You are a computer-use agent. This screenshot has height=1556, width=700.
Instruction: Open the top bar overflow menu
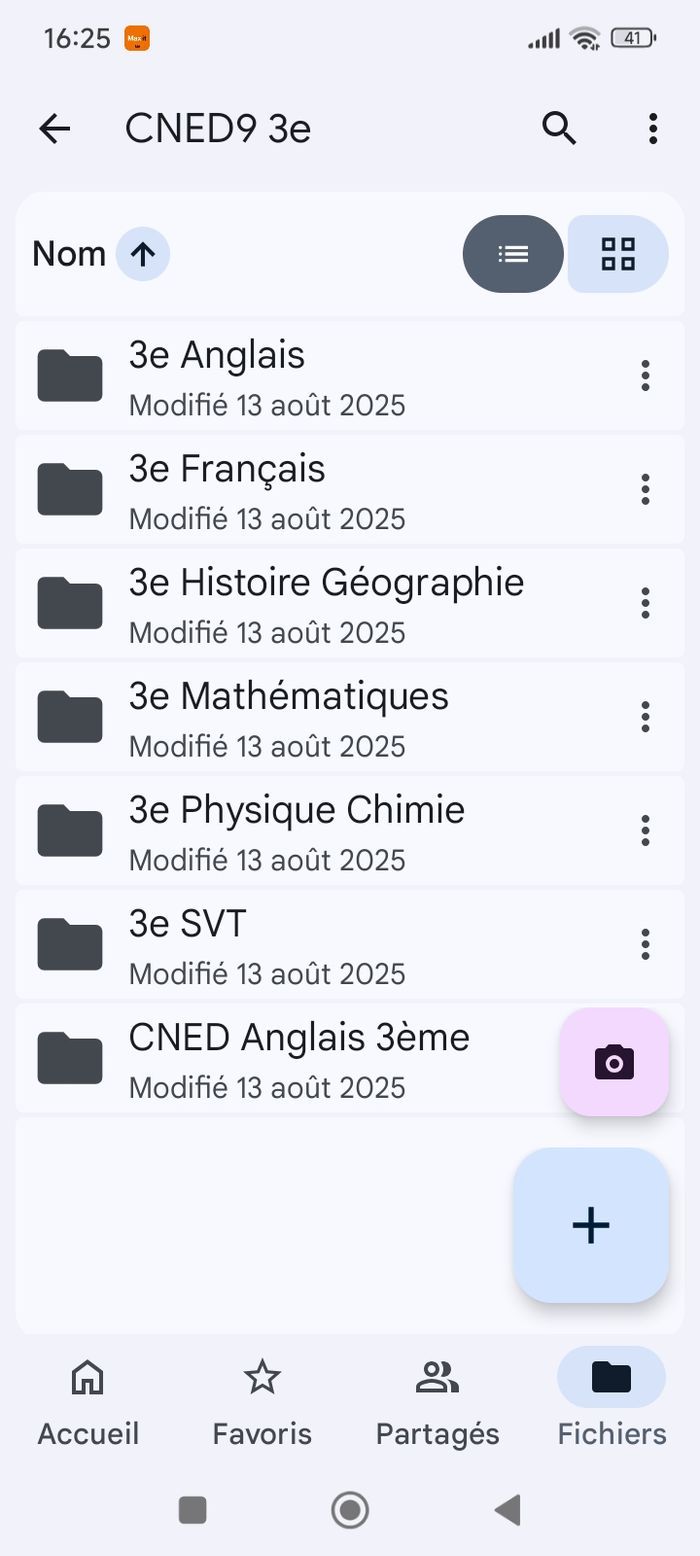(652, 128)
